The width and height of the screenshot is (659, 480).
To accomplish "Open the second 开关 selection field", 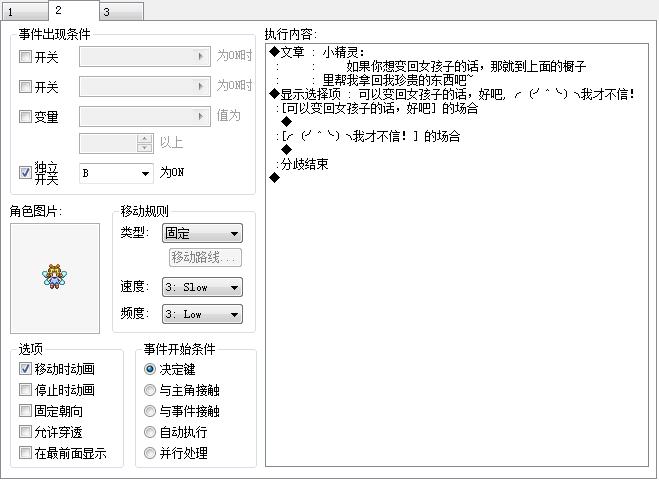I will [x=145, y=86].
